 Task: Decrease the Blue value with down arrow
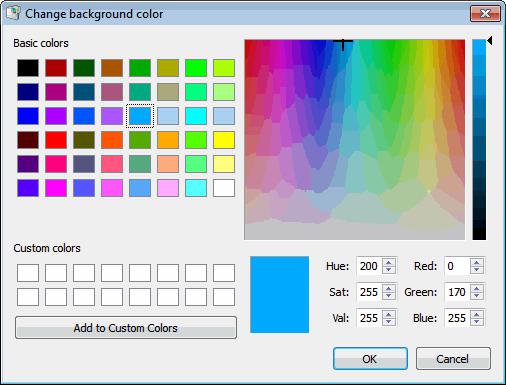tap(477, 322)
